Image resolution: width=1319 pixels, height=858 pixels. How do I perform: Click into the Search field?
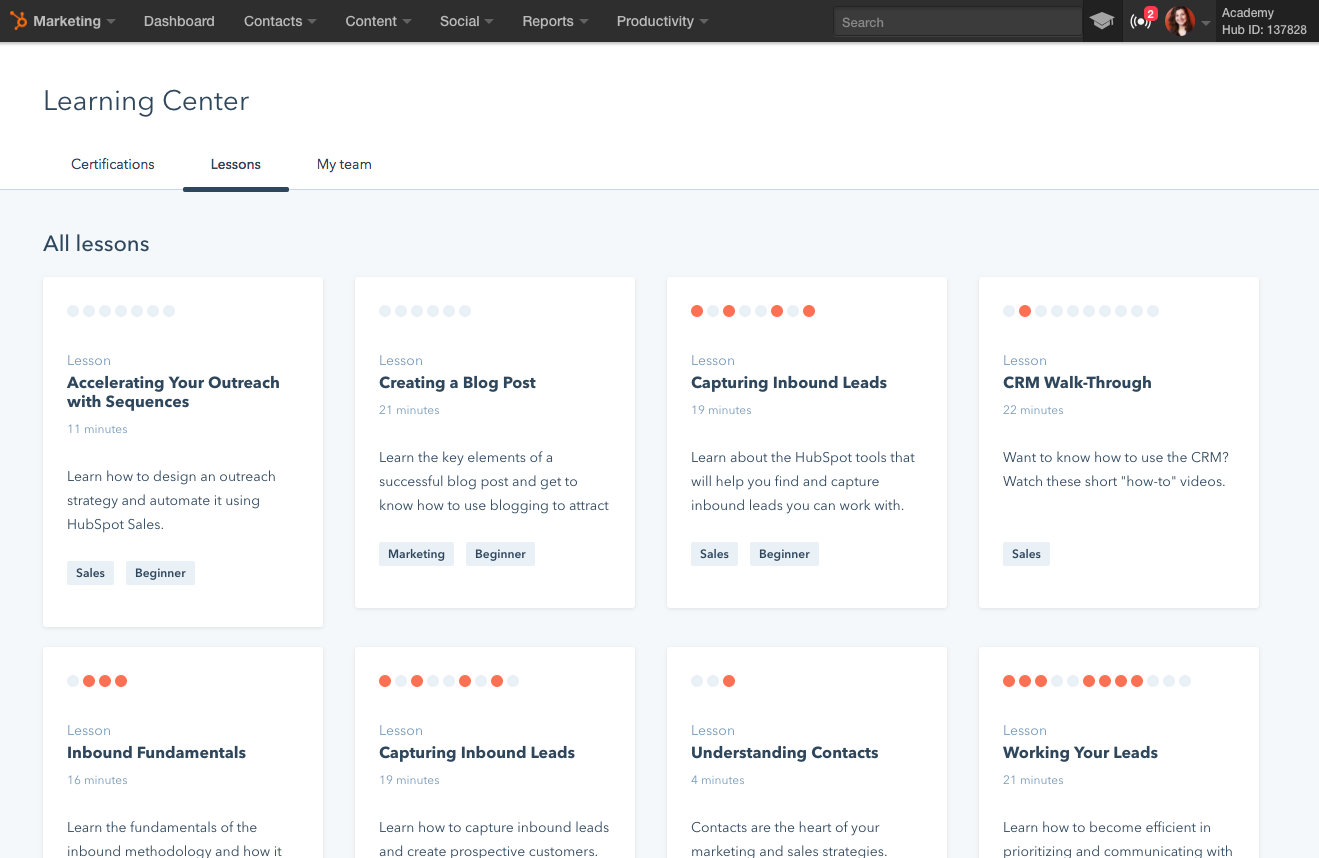click(x=955, y=22)
